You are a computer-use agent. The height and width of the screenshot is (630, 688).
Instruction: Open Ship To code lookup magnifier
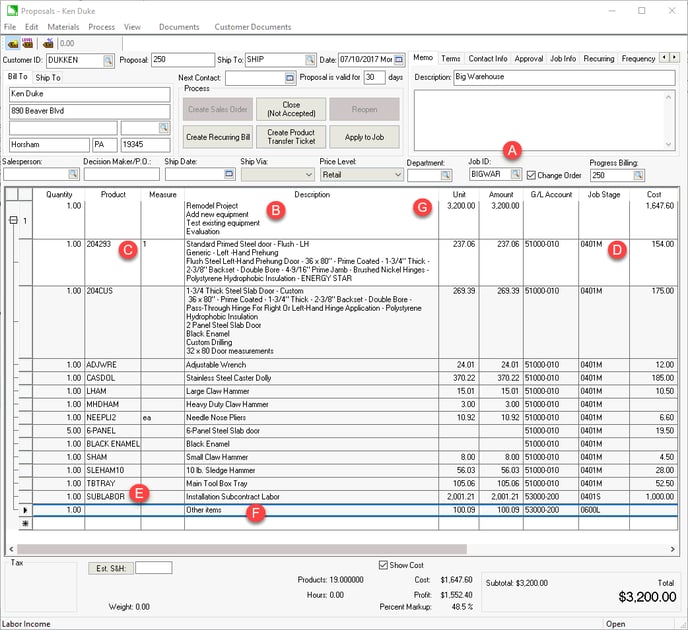click(x=310, y=60)
